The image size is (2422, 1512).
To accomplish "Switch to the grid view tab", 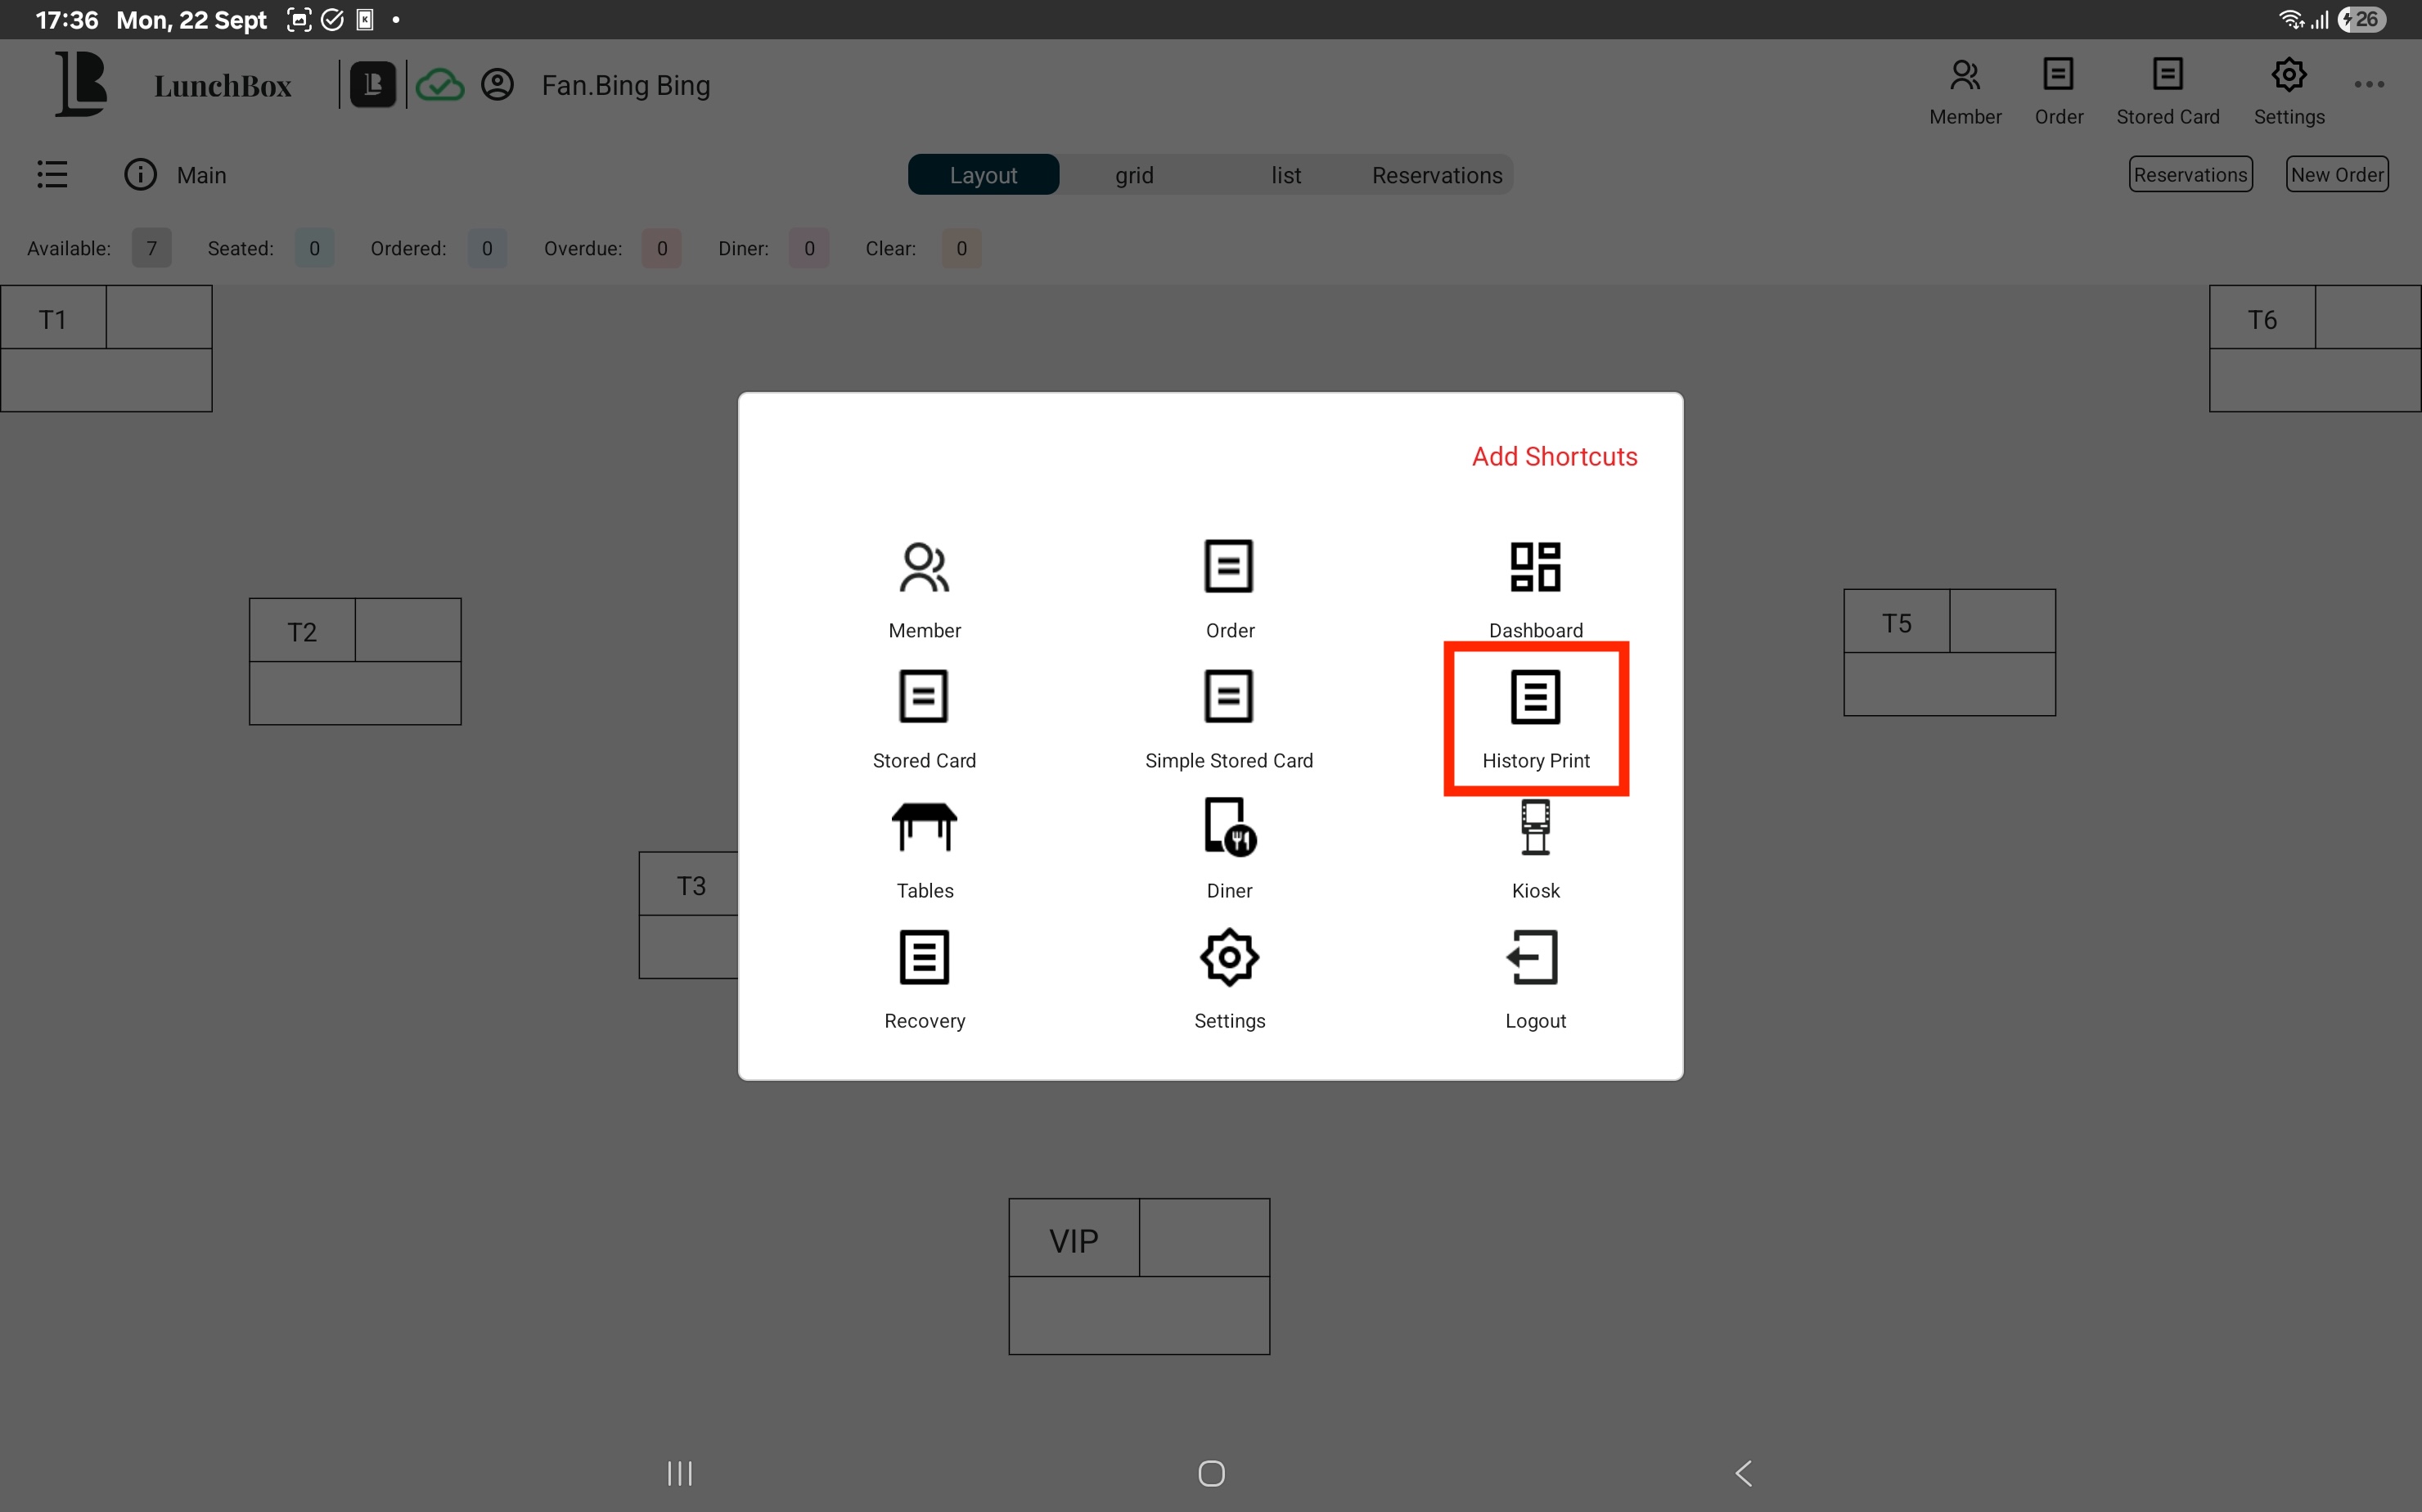I will point(1134,175).
